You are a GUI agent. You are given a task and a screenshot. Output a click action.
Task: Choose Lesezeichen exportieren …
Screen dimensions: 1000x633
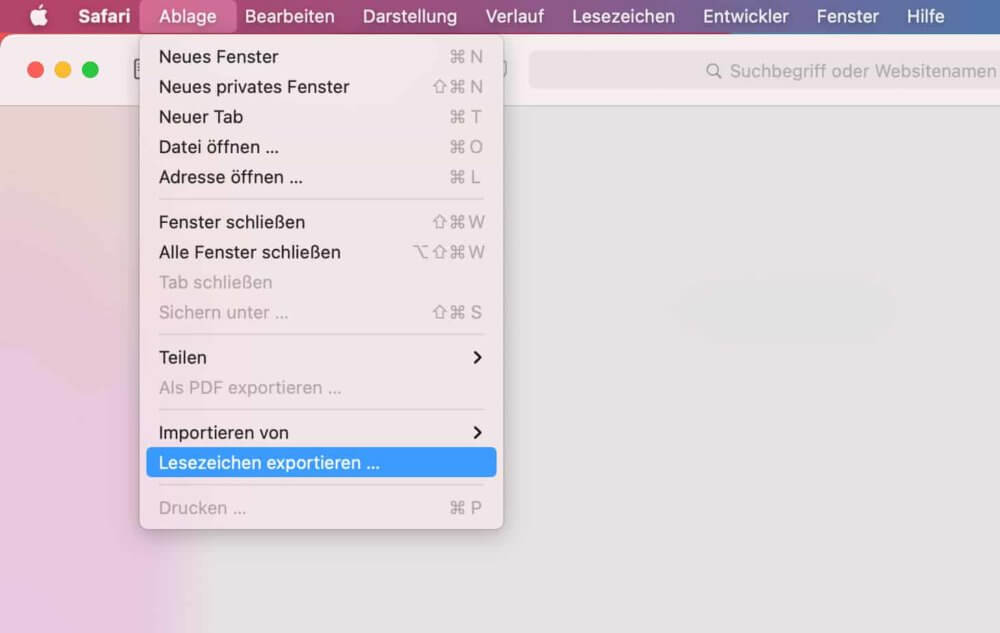click(321, 462)
